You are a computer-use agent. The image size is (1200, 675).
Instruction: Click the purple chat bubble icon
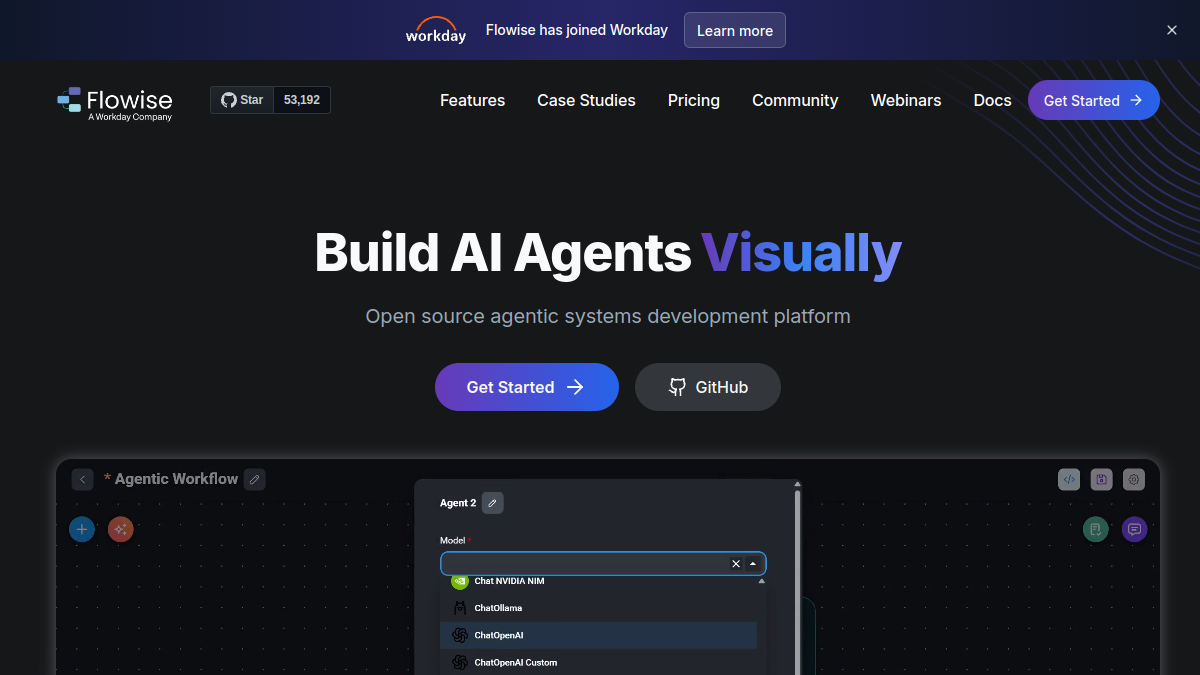point(1134,529)
